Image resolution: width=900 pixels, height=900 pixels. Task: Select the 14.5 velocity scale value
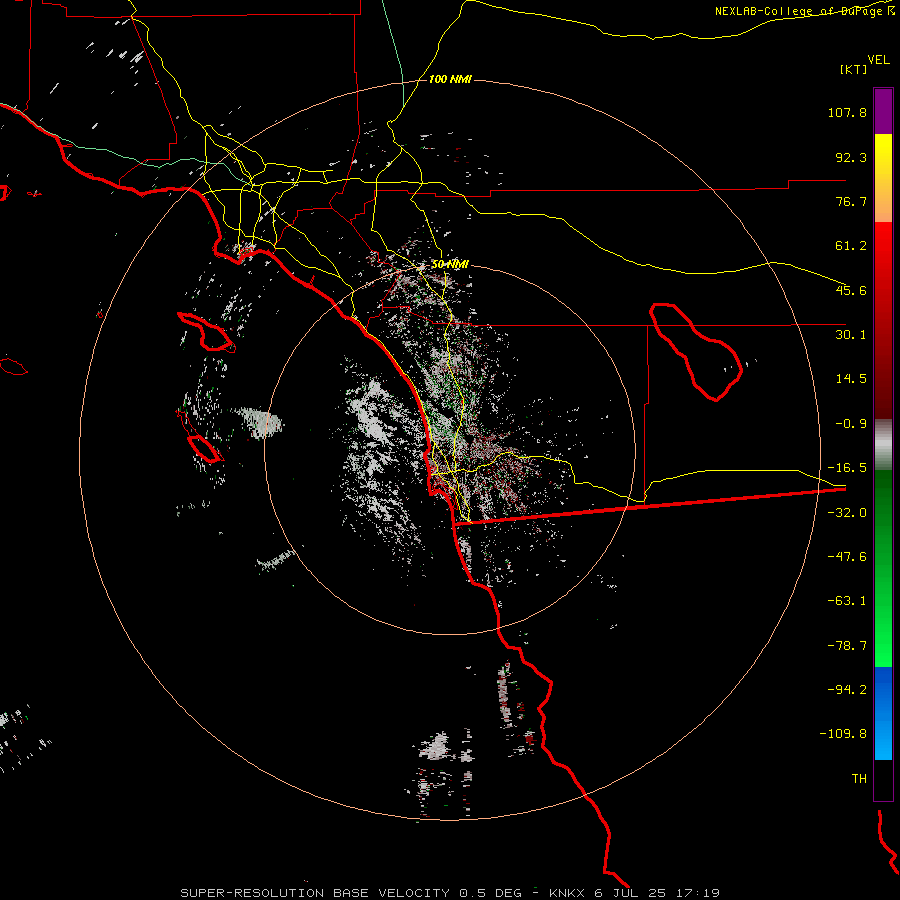tap(851, 379)
